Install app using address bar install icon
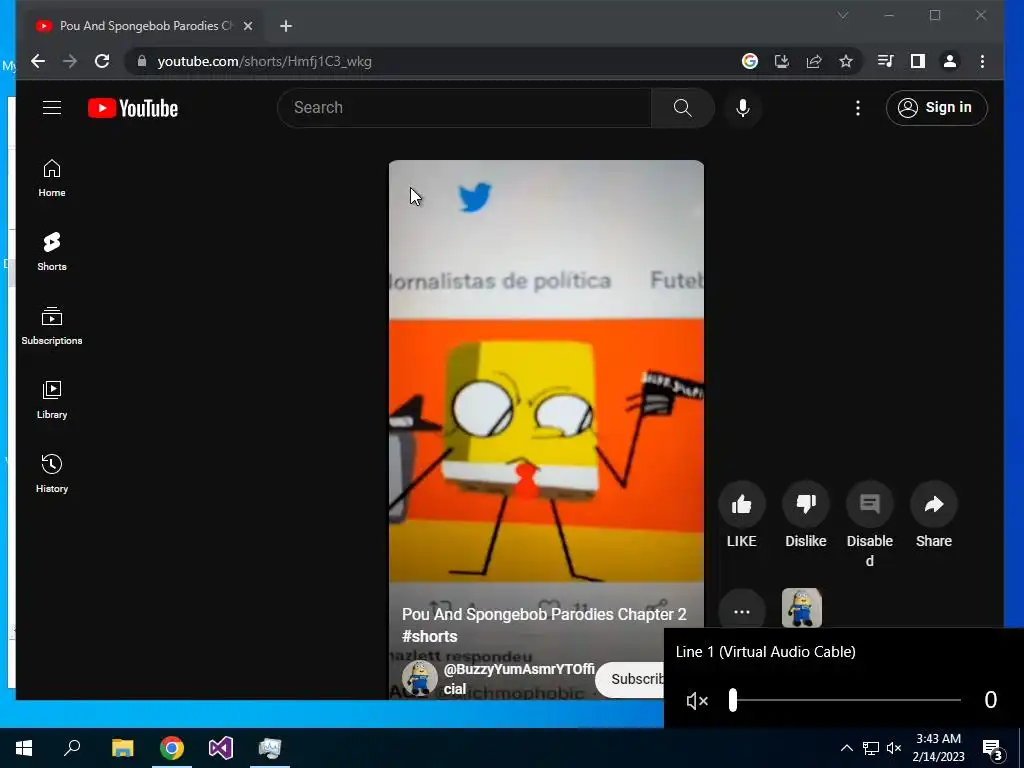This screenshot has height=768, width=1024. click(x=782, y=61)
